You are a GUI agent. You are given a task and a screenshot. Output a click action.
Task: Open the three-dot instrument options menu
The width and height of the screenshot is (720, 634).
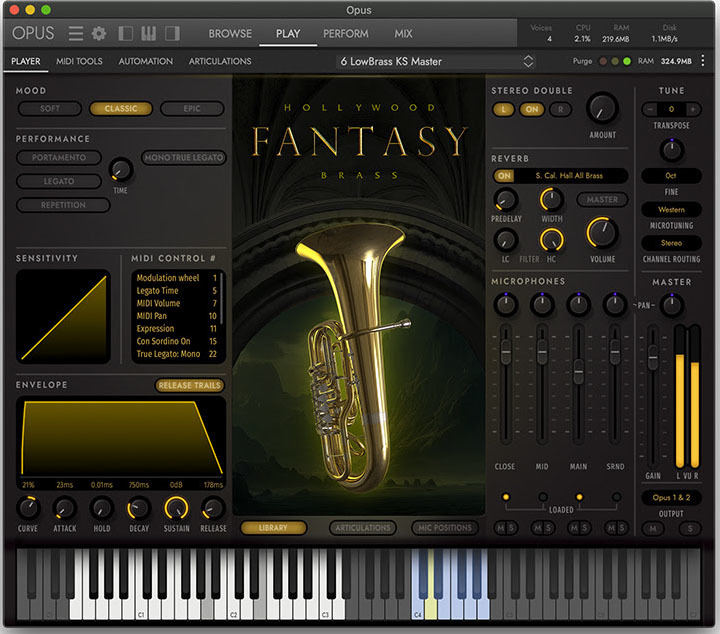click(703, 61)
